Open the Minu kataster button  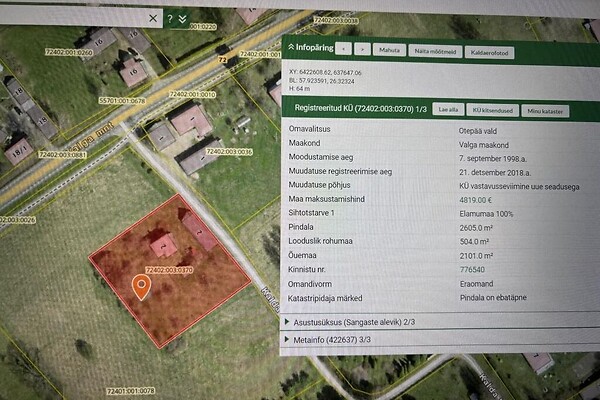pos(545,111)
